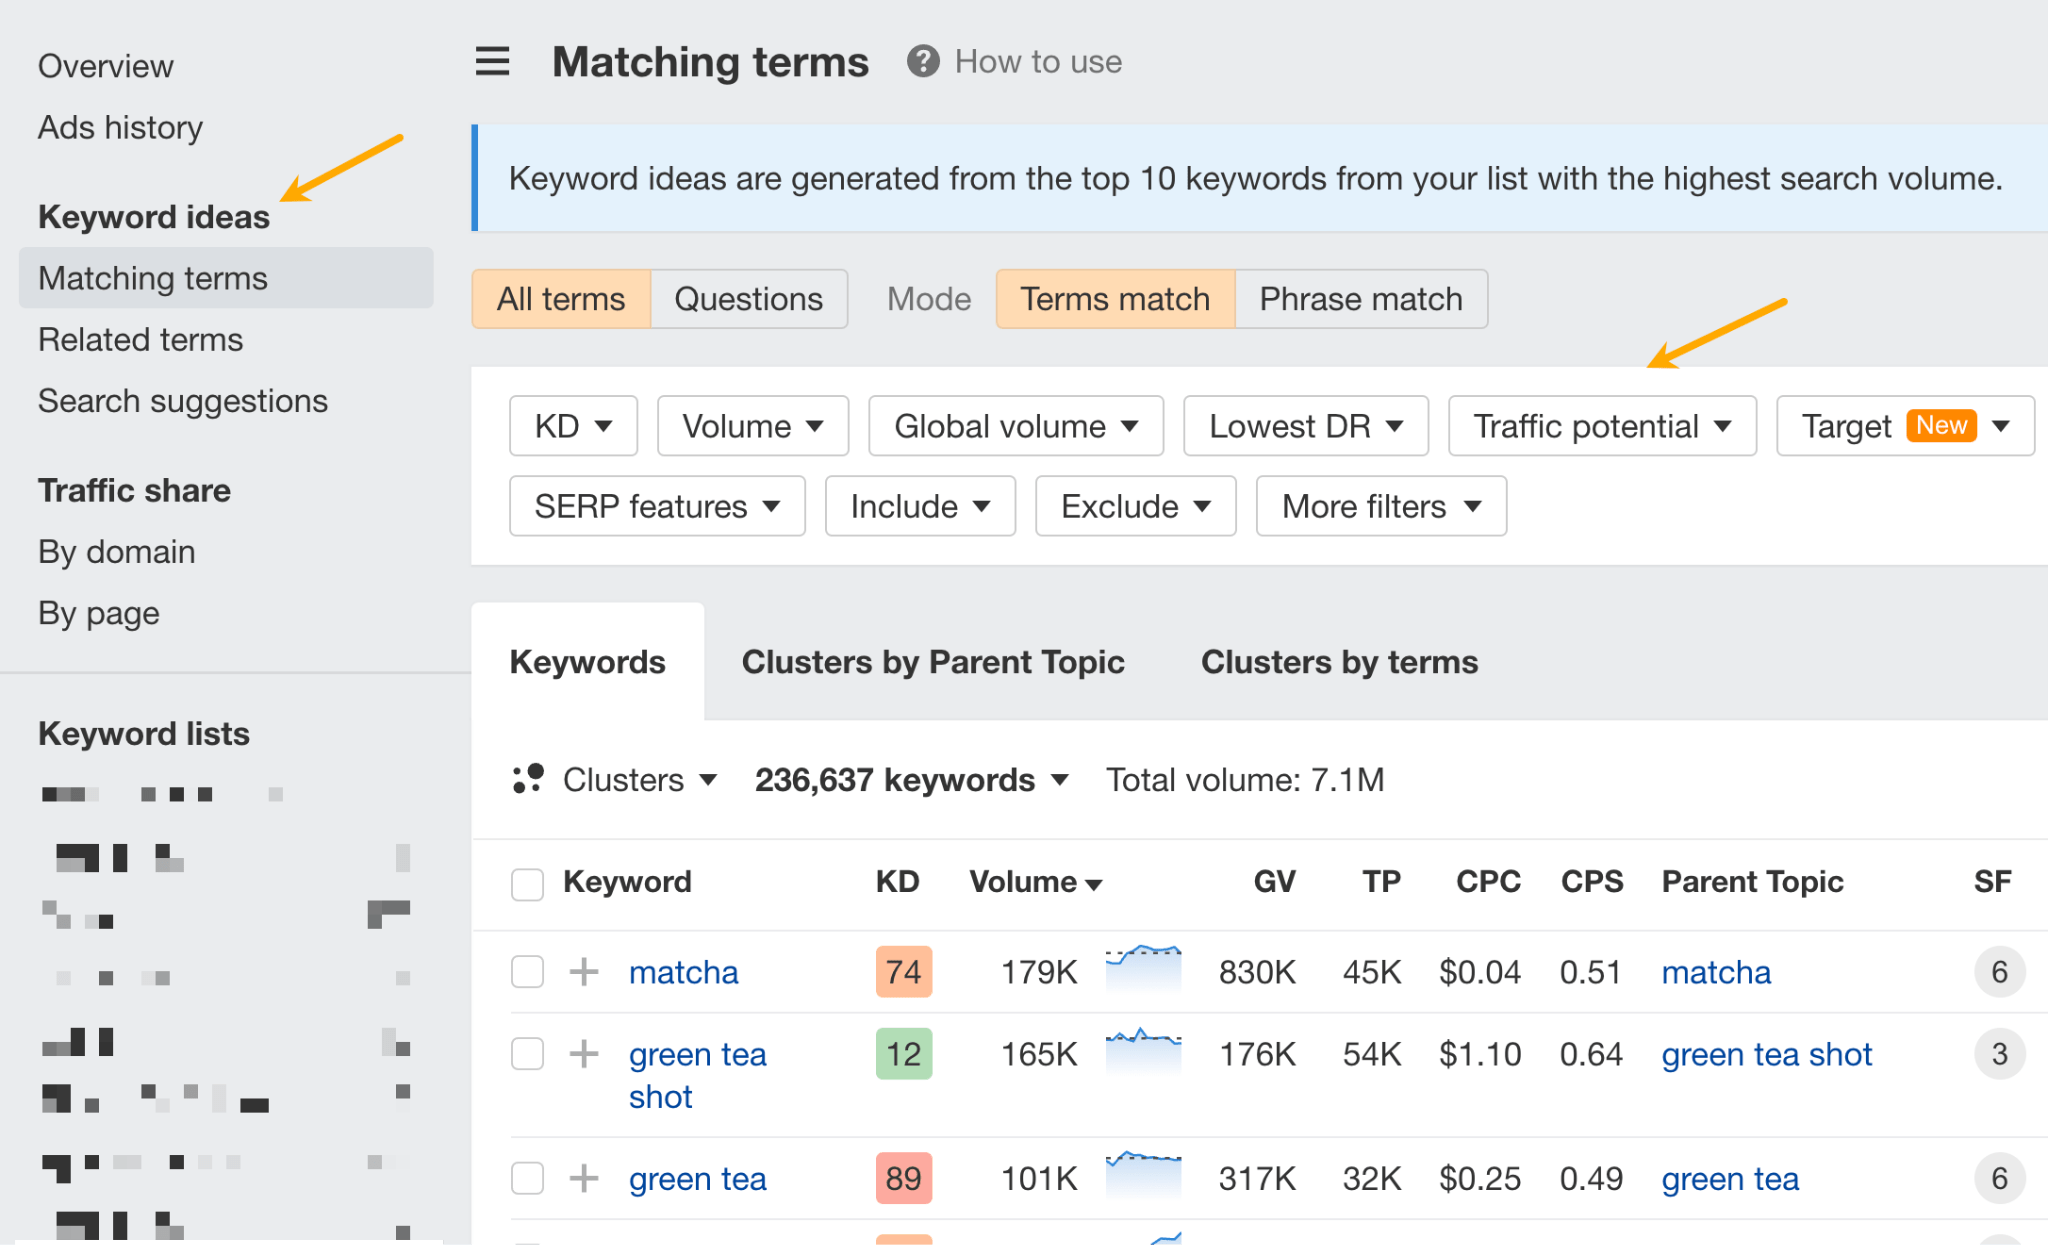This screenshot has width=2048, height=1254.
Task: Open the Lowest DR filter dropdown
Action: (x=1305, y=425)
